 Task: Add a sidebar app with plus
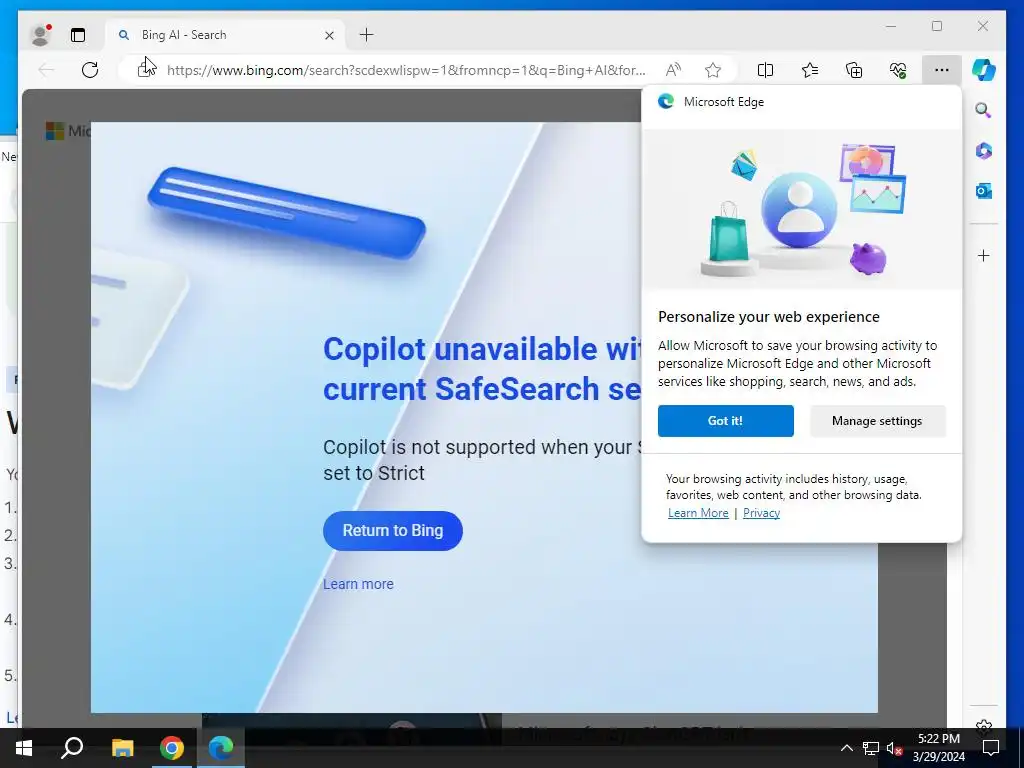click(x=984, y=255)
